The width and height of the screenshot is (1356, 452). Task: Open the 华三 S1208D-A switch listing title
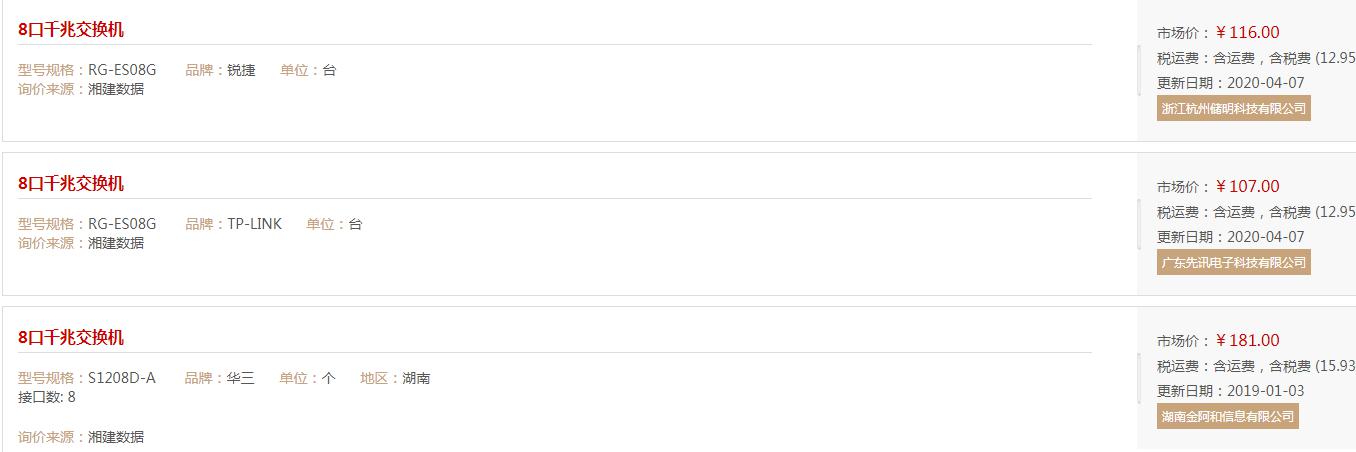71,338
